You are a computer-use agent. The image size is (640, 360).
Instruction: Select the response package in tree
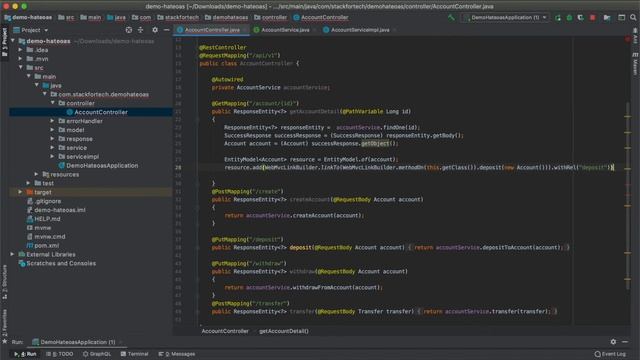click(76, 139)
